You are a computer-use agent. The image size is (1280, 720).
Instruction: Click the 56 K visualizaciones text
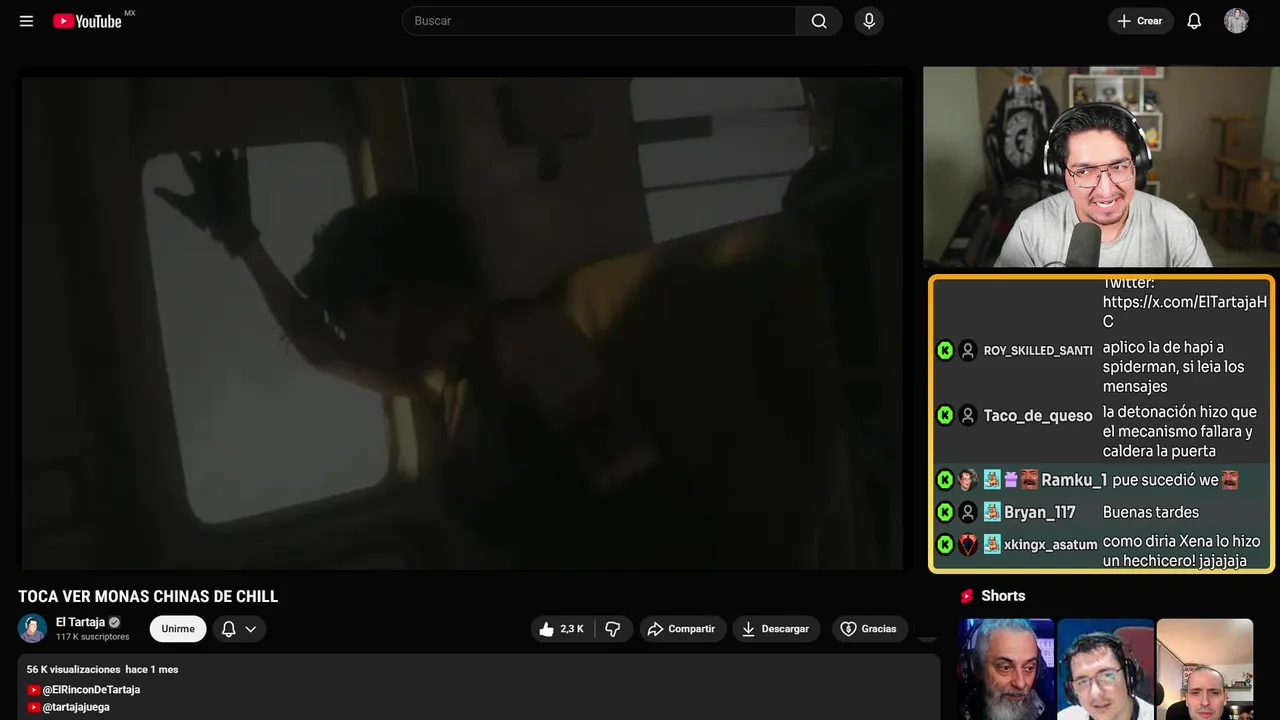[74, 669]
